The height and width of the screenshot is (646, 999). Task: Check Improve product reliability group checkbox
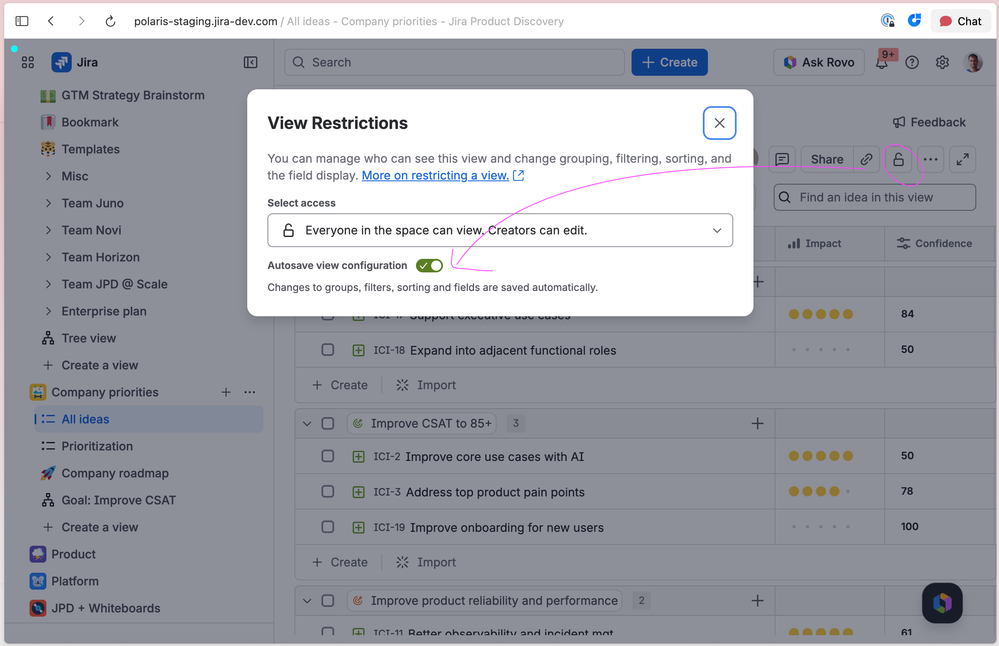327,601
